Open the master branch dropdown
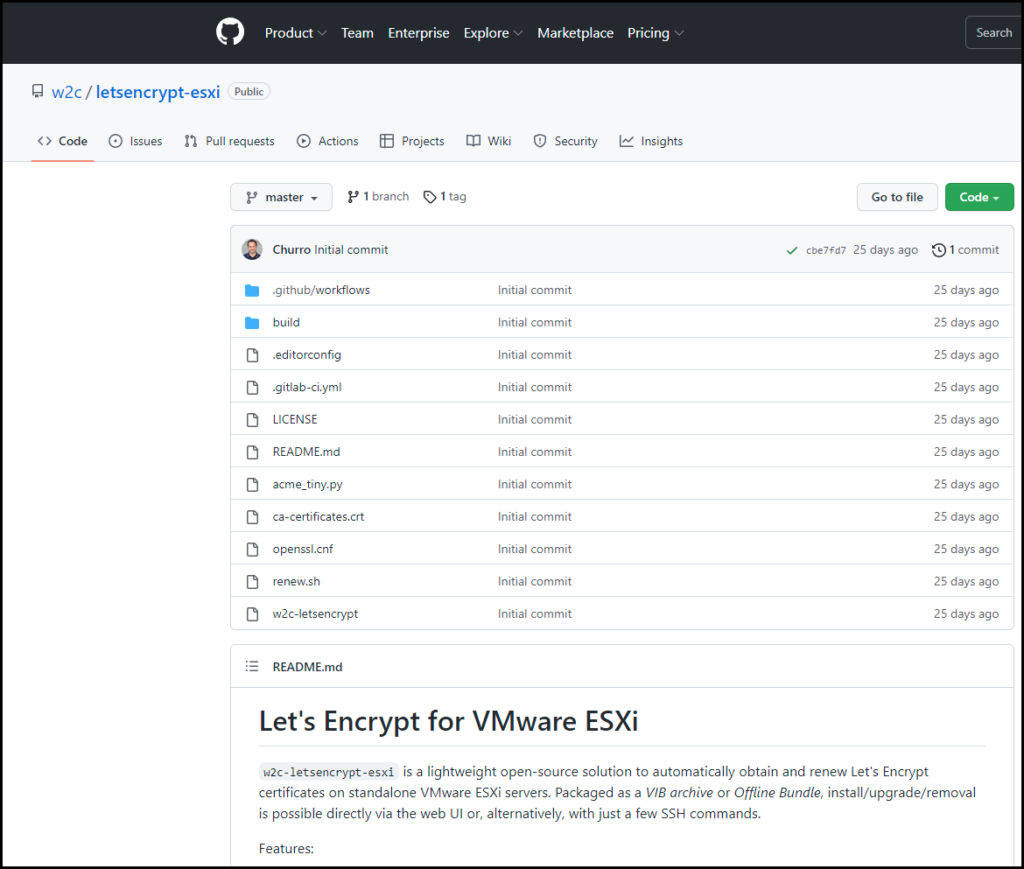The width and height of the screenshot is (1024, 869). coord(281,196)
